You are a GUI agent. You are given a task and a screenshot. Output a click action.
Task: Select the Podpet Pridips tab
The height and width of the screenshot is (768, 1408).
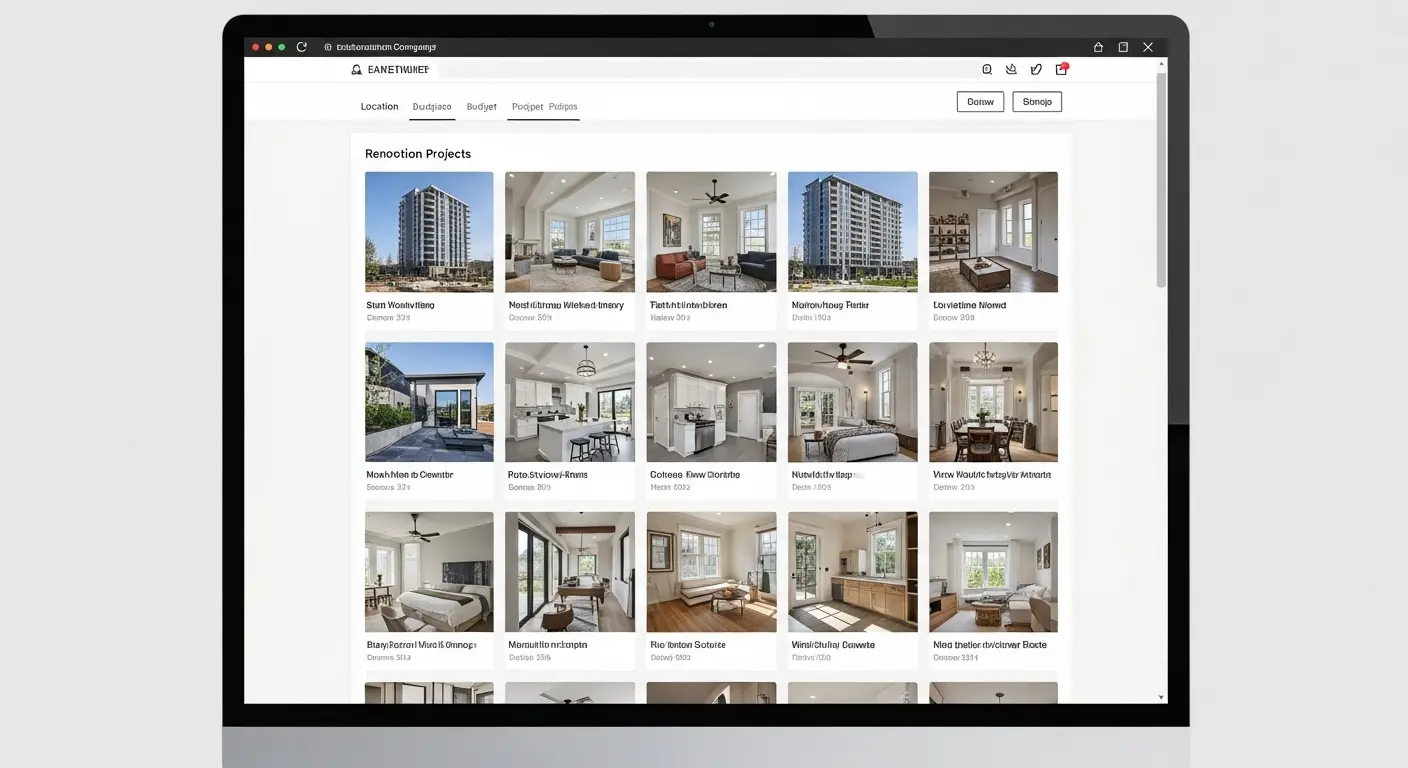click(x=544, y=107)
